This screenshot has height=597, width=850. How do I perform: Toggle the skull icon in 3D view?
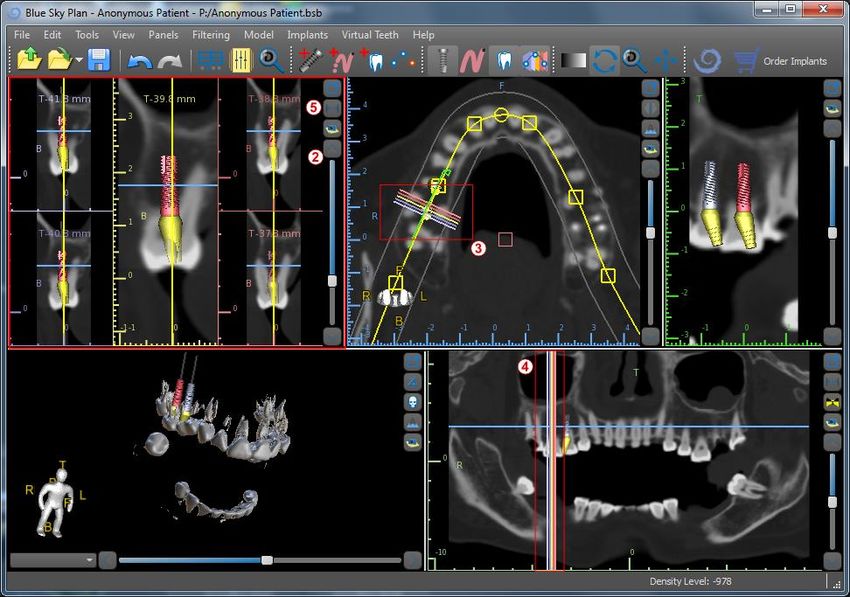413,402
